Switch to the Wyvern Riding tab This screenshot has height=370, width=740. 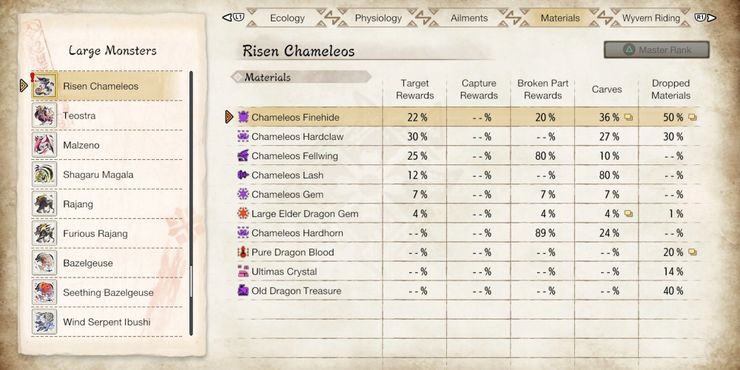(651, 18)
